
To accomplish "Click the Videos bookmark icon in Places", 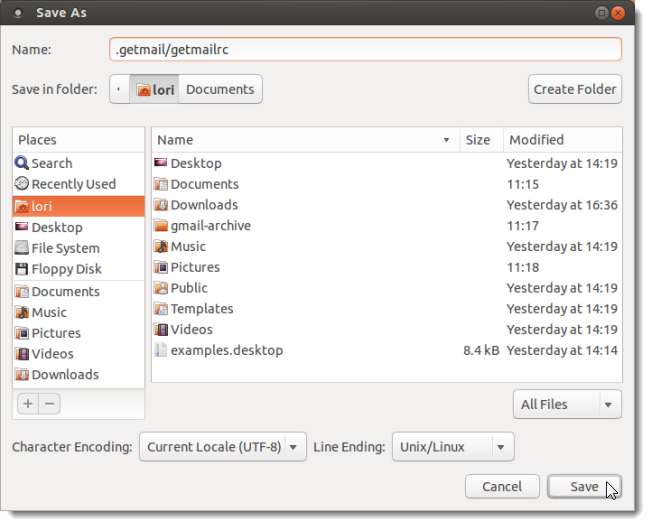I will 22,354.
